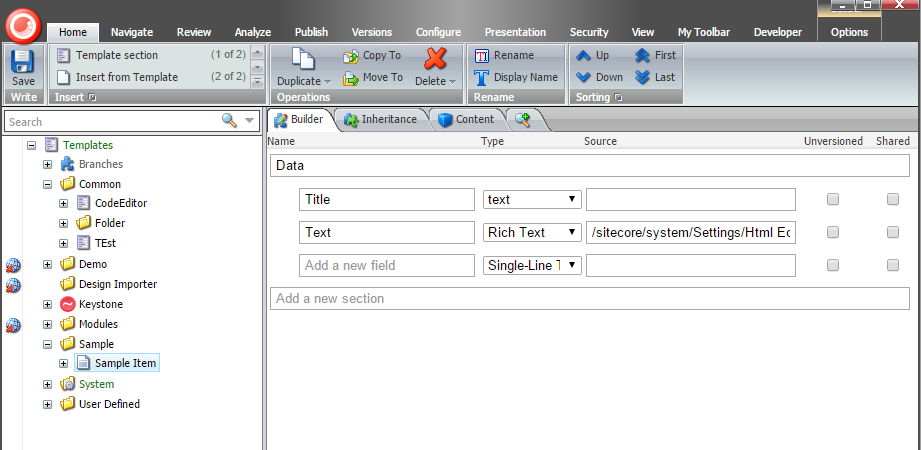Click the Copy To icon
This screenshot has width=921, height=450.
(x=351, y=56)
